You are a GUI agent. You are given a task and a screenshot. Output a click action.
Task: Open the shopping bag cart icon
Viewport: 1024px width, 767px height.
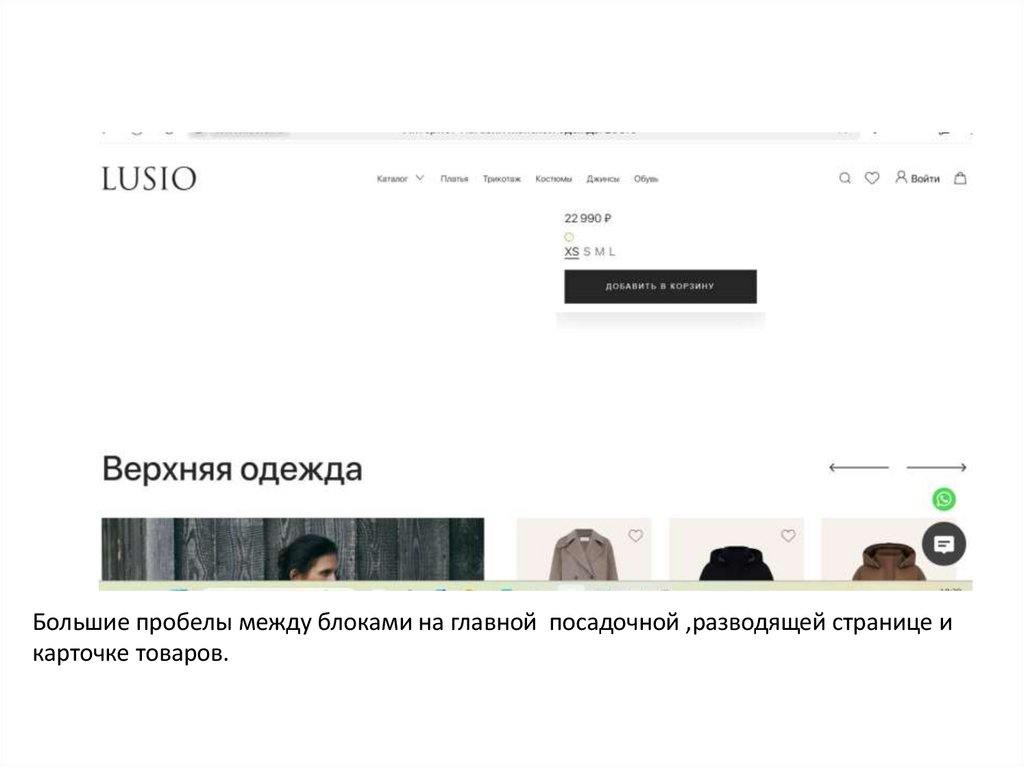tap(959, 178)
